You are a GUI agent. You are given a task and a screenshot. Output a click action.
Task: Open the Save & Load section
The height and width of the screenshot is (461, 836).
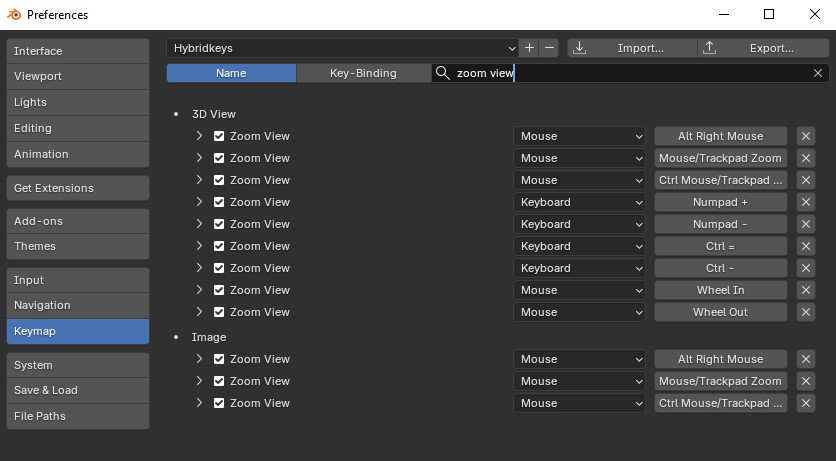pos(78,390)
